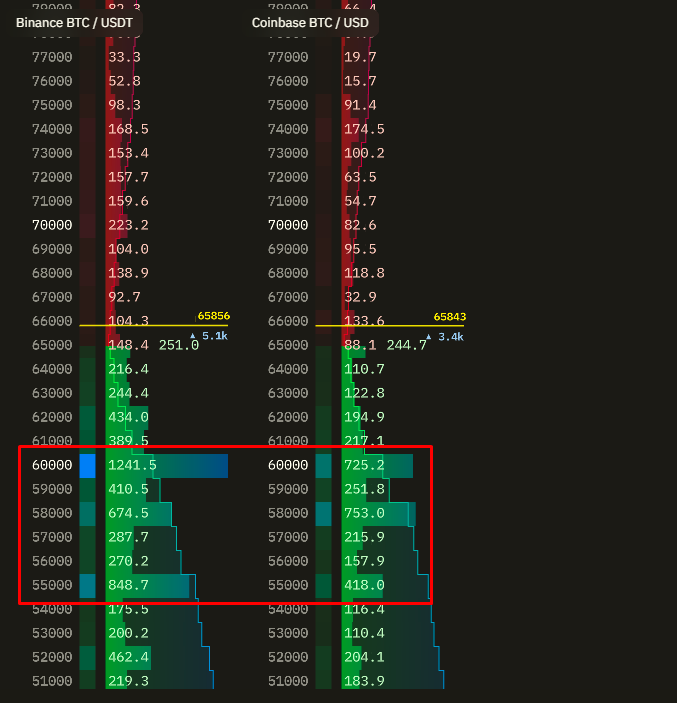Click Binance price level 77000

coord(52,57)
